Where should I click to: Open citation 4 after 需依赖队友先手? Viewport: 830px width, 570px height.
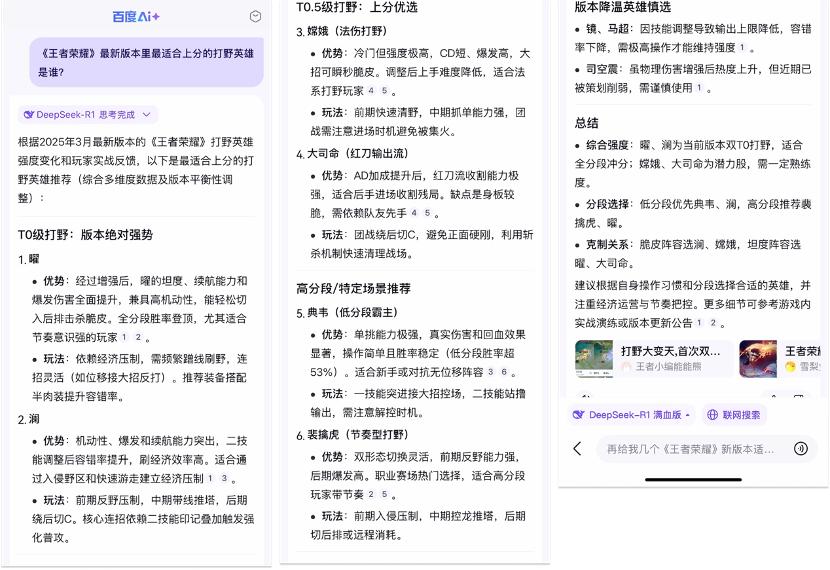click(x=414, y=213)
